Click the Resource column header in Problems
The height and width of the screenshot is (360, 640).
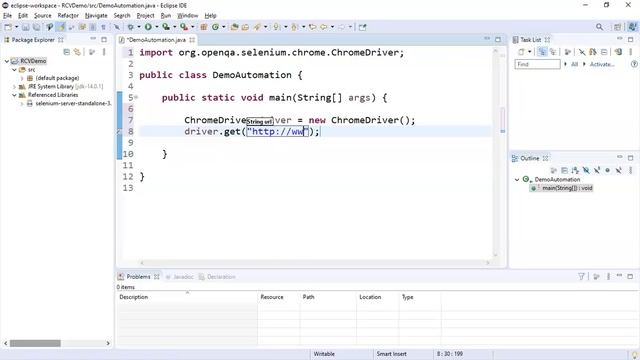279,297
